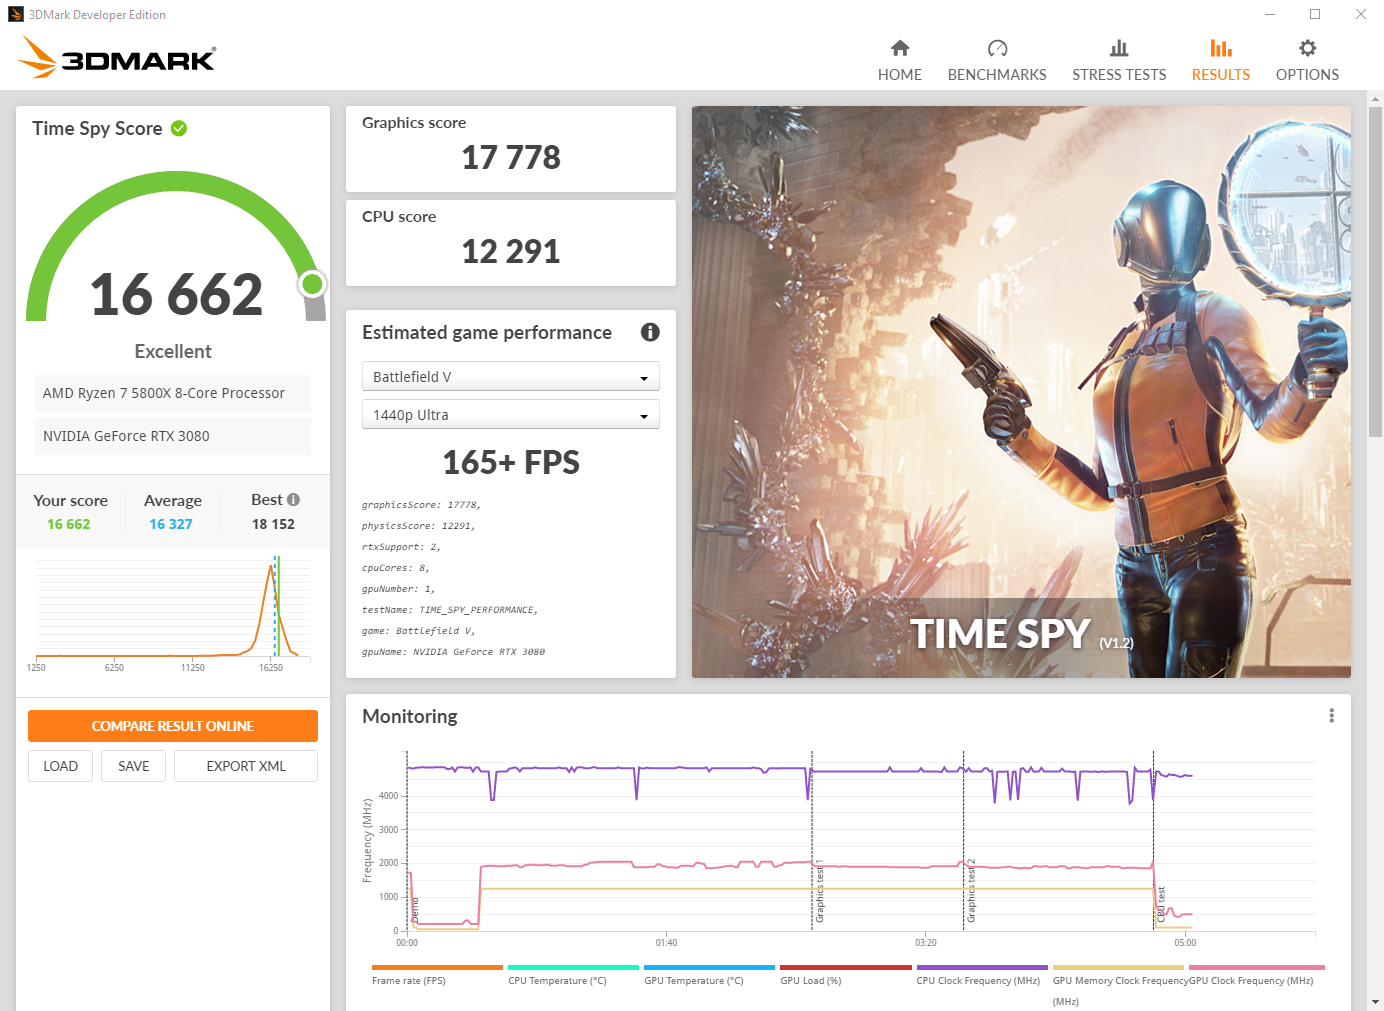The height and width of the screenshot is (1011, 1384).
Task: Click the Average score value 16 327
Action: pos(171,524)
